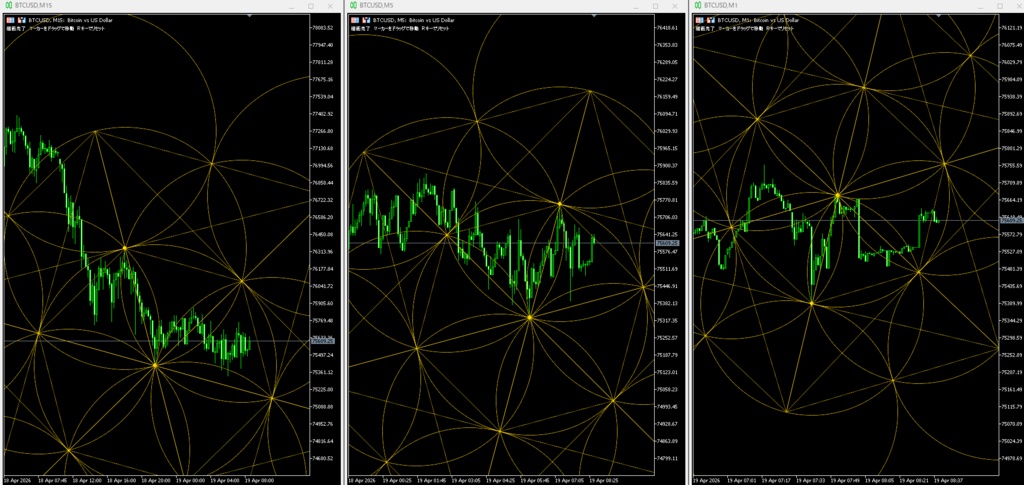Select the upper bright marker dot in M5 chart
The image size is (1024, 485).
[560, 204]
